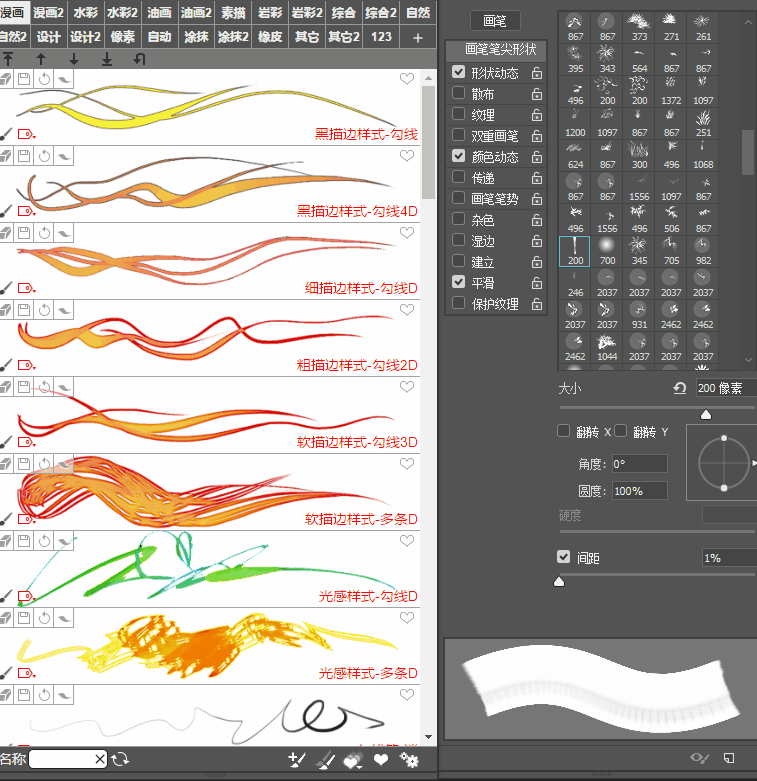
Task: Select brush tip thumbnail labeled 700
Action: [607, 252]
